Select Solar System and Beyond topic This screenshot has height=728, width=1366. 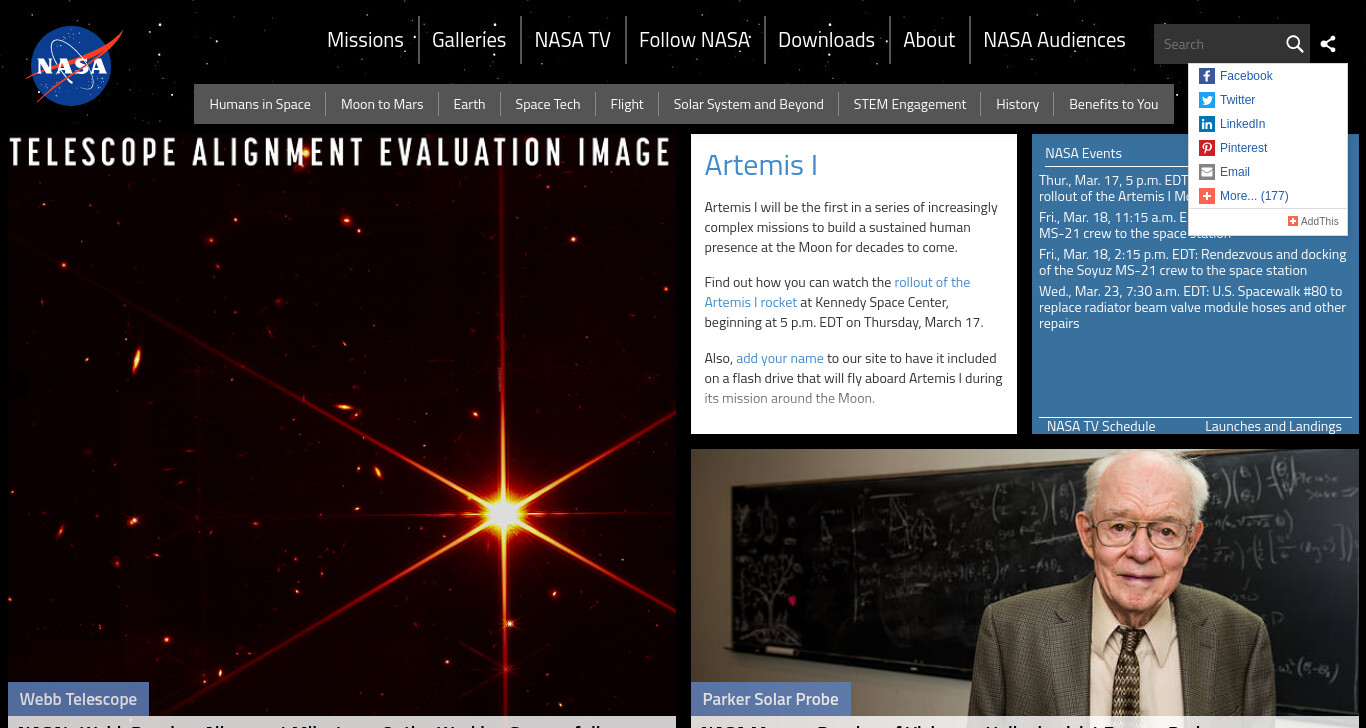point(749,104)
